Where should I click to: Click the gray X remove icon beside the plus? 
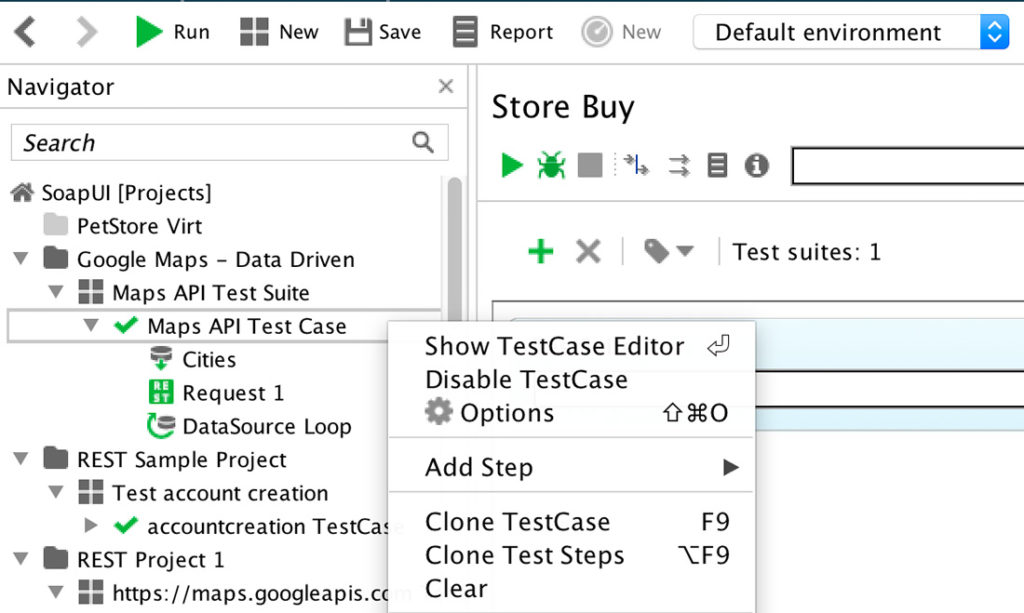588,251
